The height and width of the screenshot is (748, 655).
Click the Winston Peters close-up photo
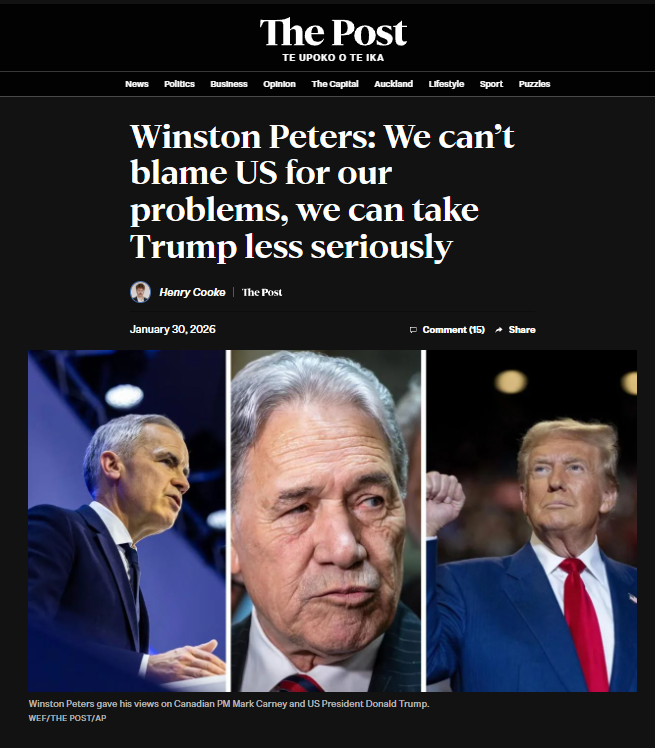click(326, 521)
